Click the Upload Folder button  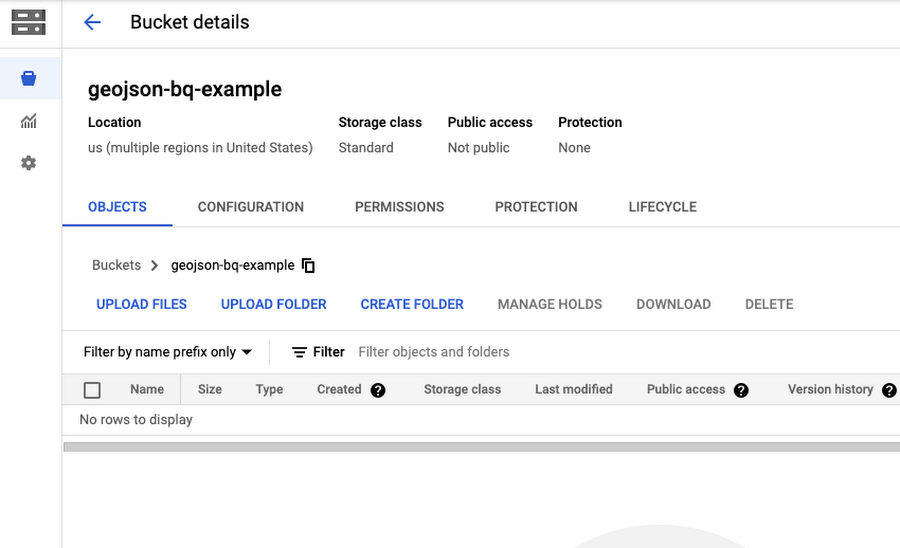274,304
